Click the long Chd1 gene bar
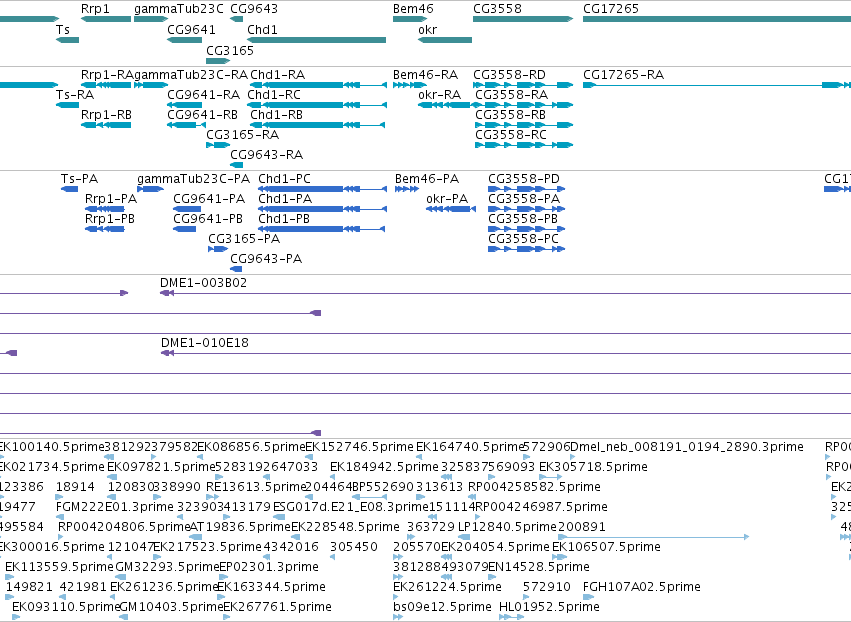The image size is (851, 622). [x=316, y=40]
